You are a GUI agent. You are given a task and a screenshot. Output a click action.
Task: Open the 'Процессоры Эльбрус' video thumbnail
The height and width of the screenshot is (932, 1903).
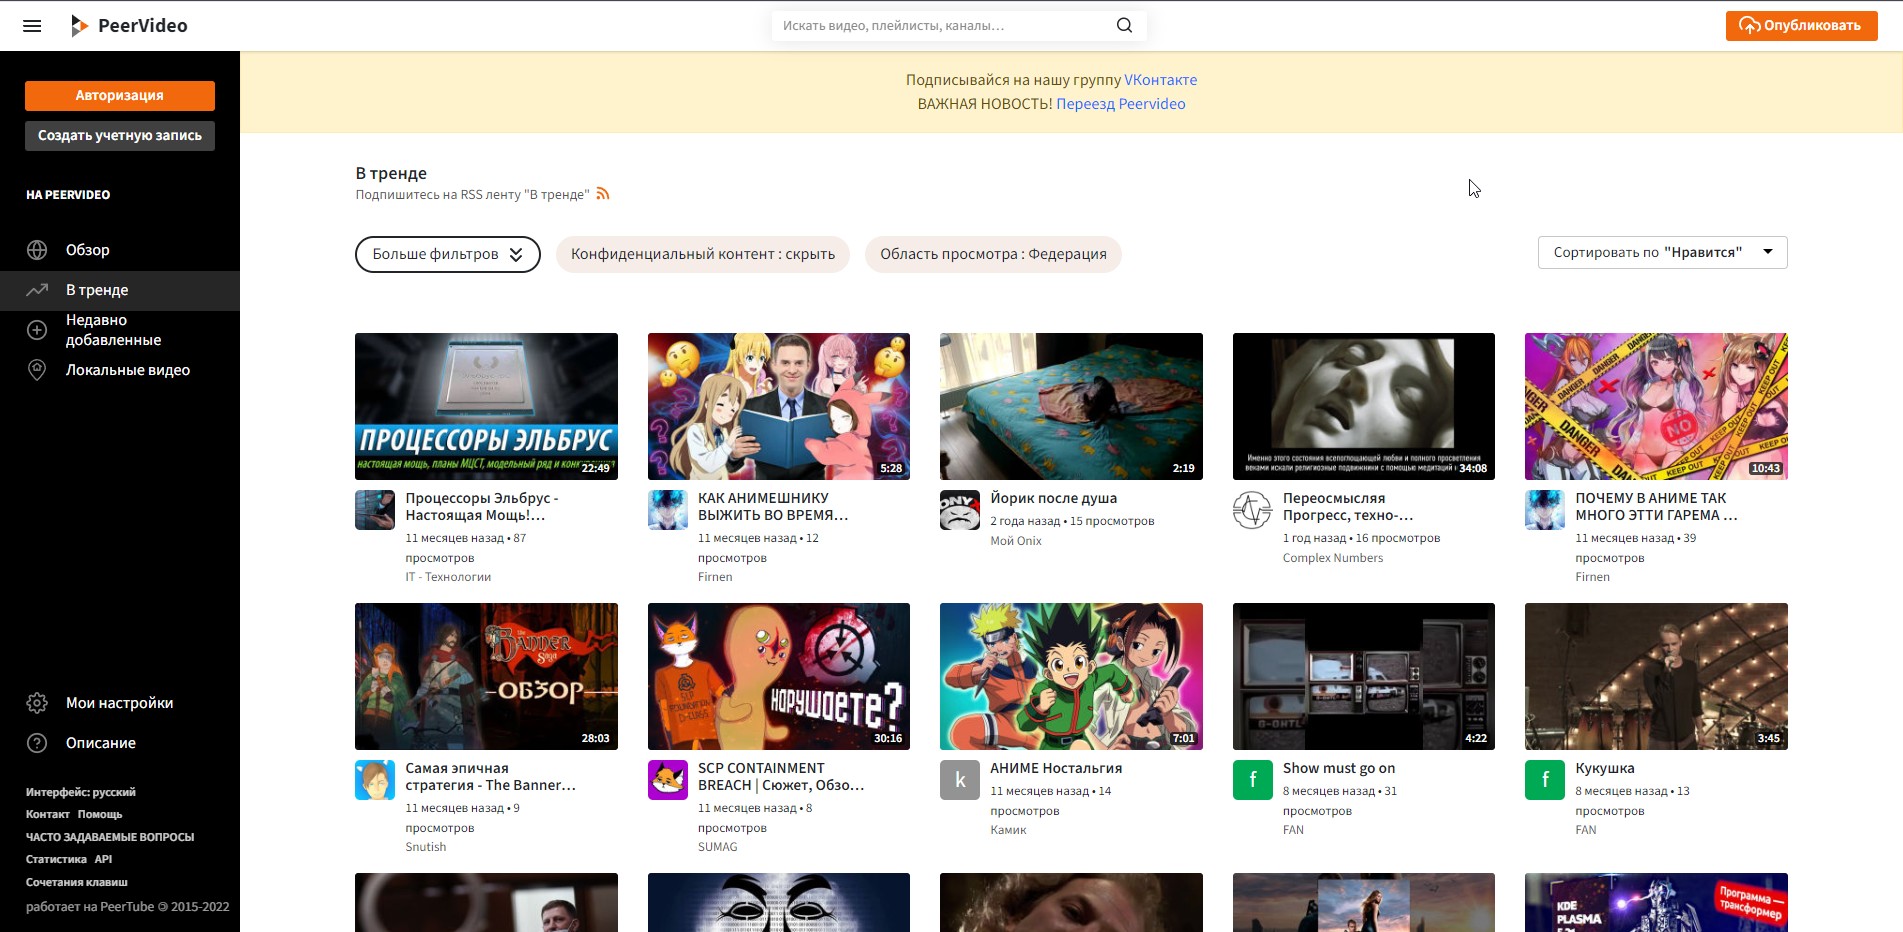coord(486,406)
